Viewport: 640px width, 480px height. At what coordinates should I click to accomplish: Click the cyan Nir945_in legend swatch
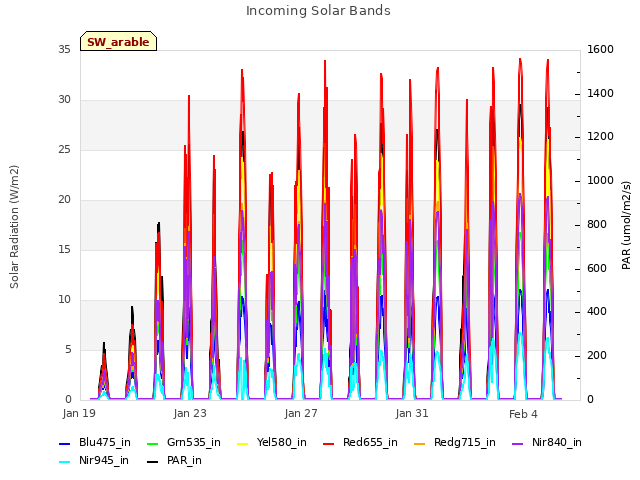(65, 462)
